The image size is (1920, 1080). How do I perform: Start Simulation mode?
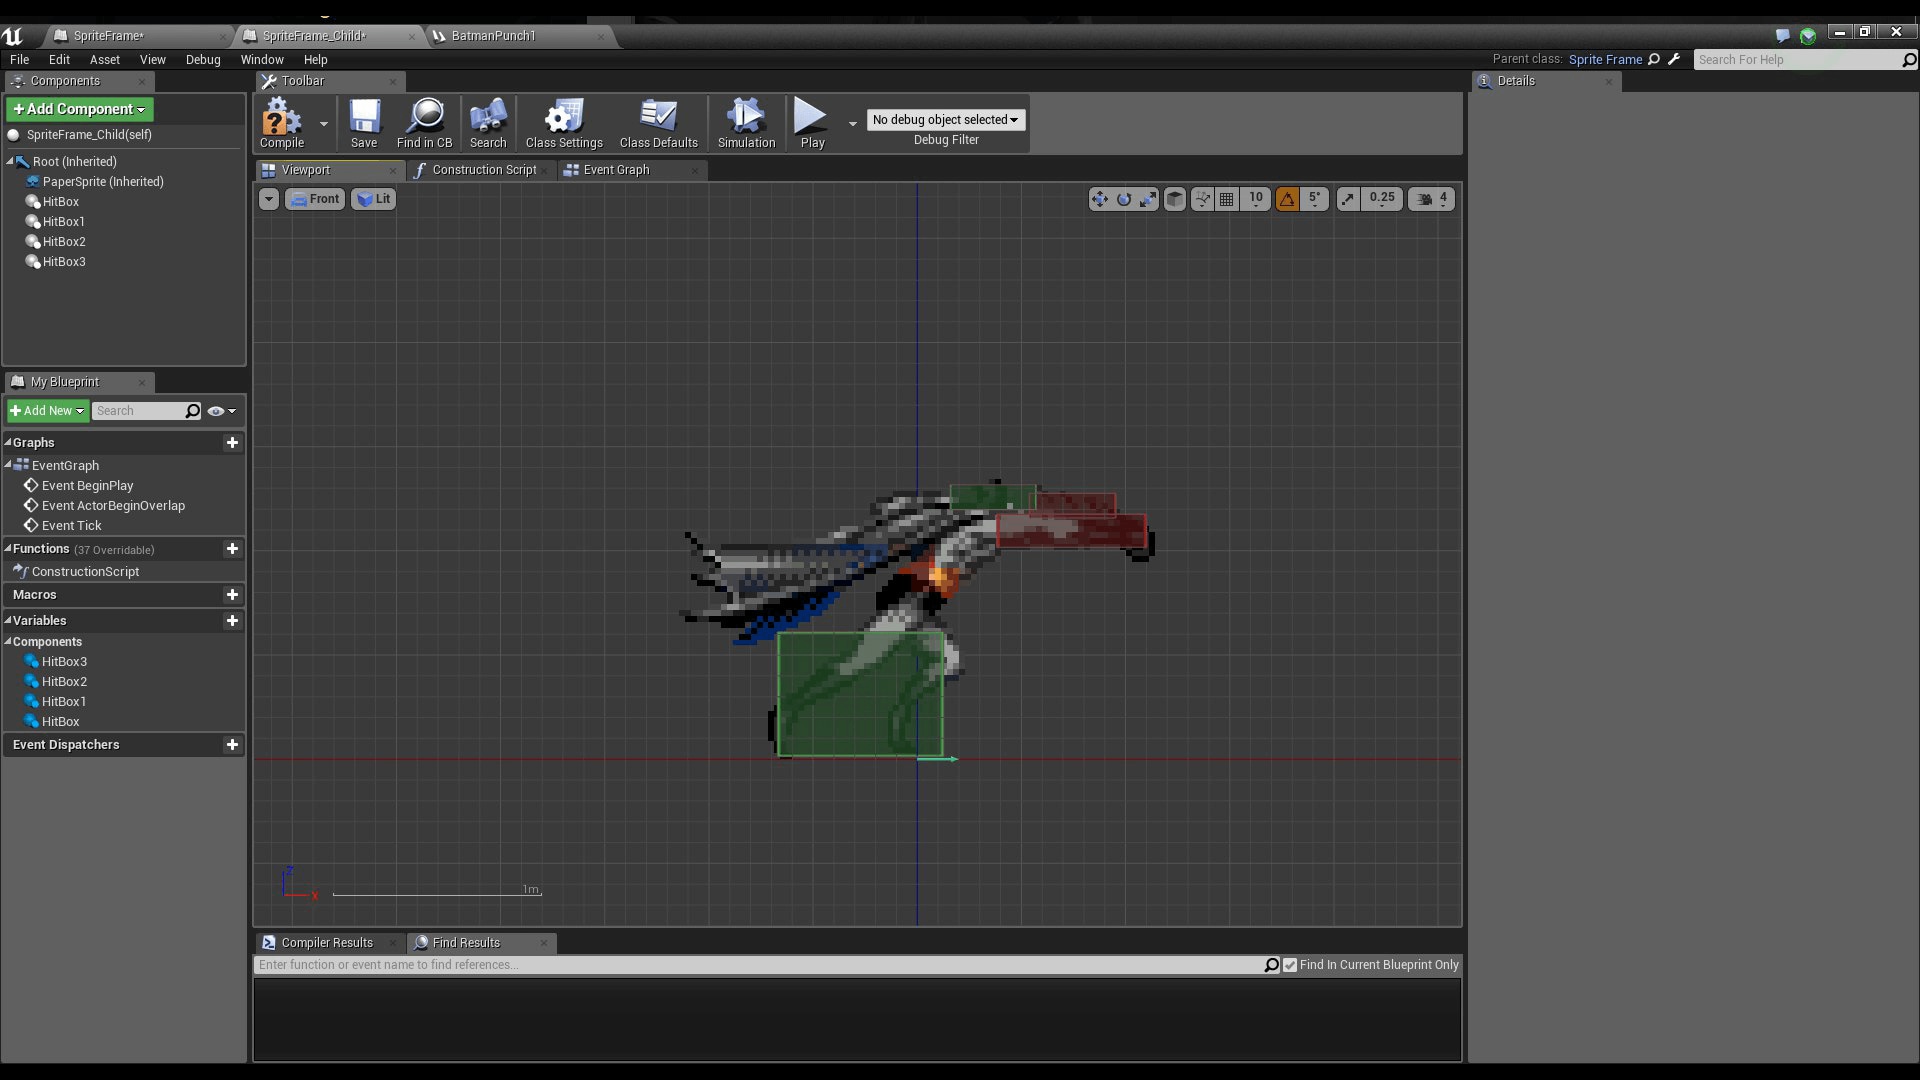click(x=745, y=122)
